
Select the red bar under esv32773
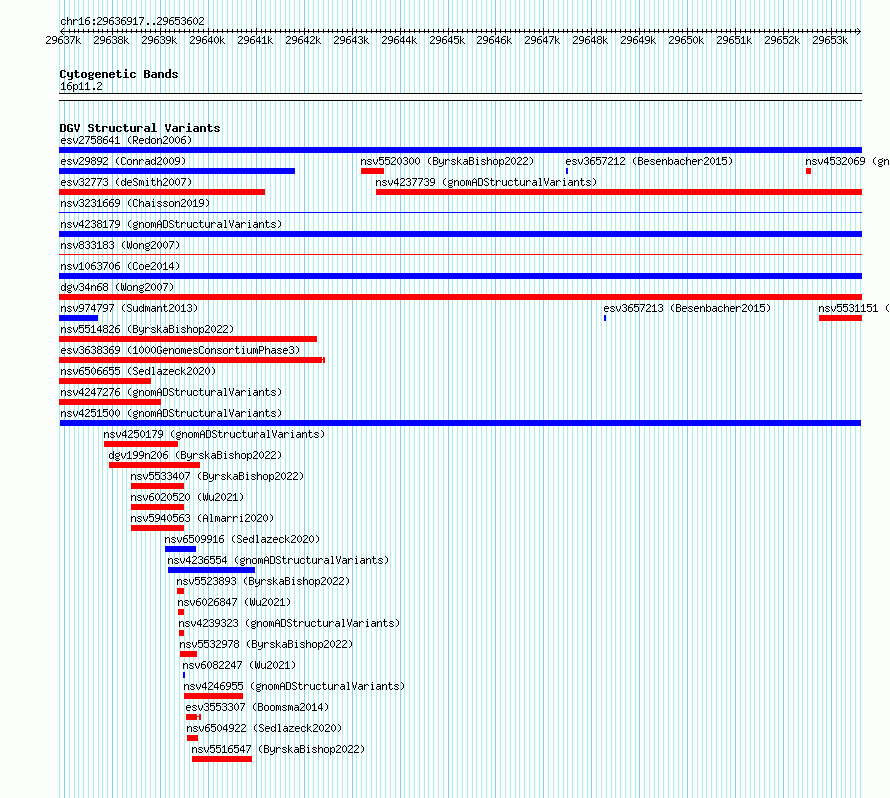162,192
